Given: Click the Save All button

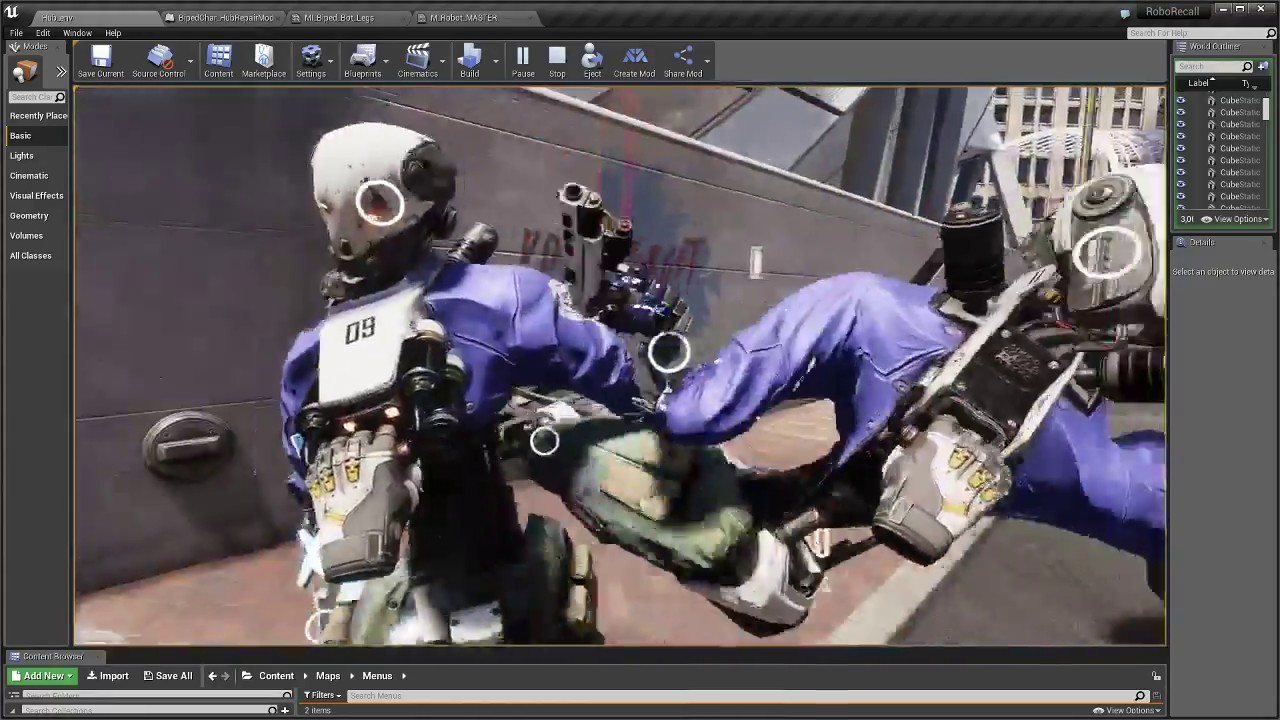Looking at the screenshot, I should pyautogui.click(x=168, y=676).
